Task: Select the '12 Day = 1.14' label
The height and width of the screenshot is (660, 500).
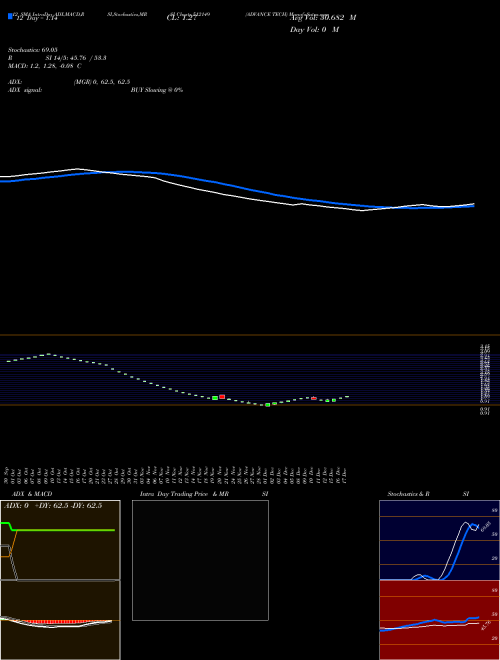Action: click(x=37, y=19)
